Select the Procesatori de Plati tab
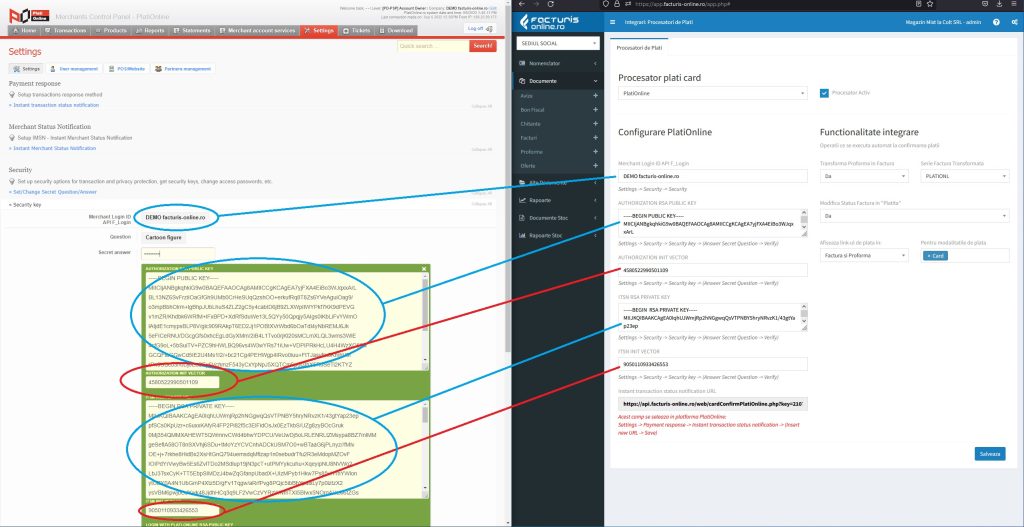This screenshot has width=1024, height=527. pos(639,48)
